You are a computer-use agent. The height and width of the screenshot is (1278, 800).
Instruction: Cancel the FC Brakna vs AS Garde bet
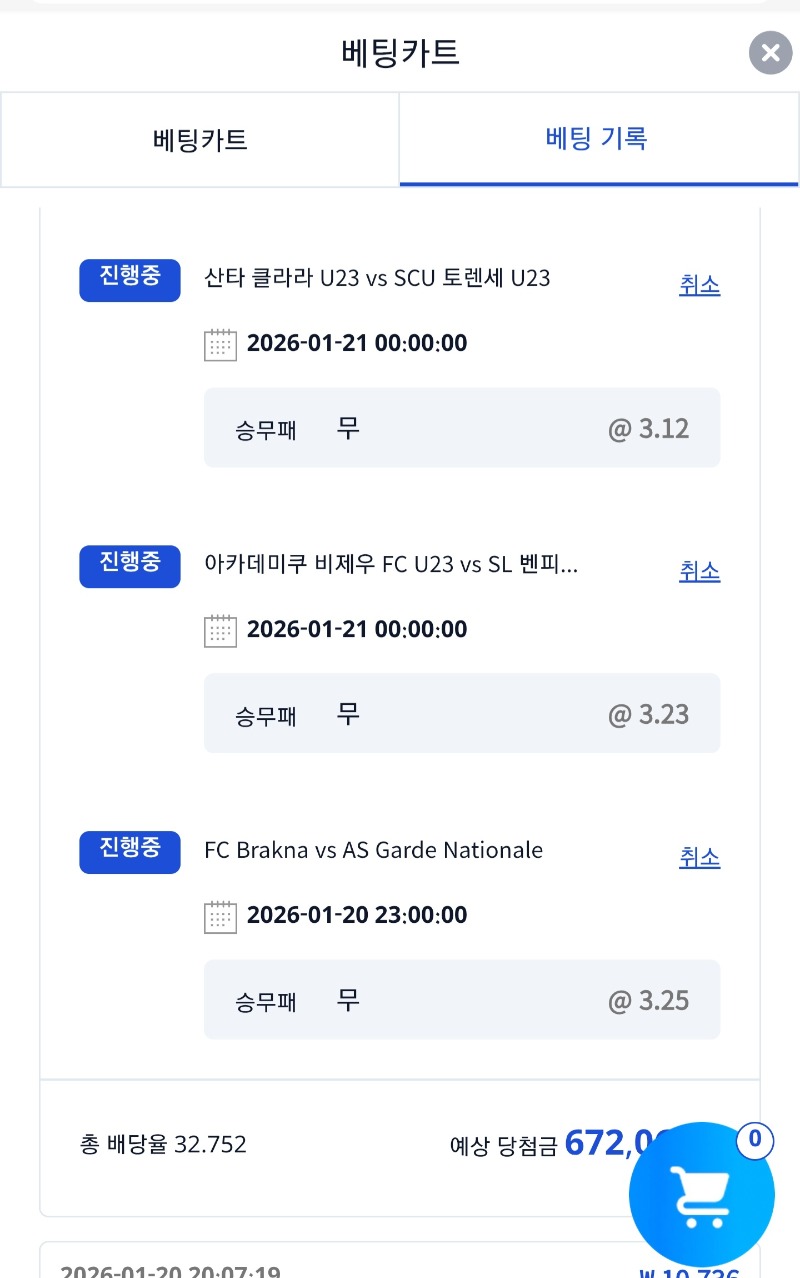coord(699,858)
